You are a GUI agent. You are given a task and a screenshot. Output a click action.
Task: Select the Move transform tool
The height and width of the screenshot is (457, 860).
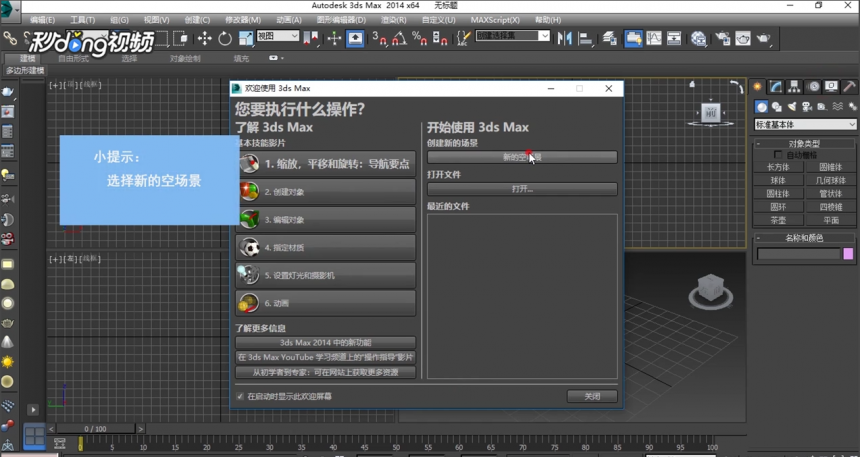click(x=205, y=38)
